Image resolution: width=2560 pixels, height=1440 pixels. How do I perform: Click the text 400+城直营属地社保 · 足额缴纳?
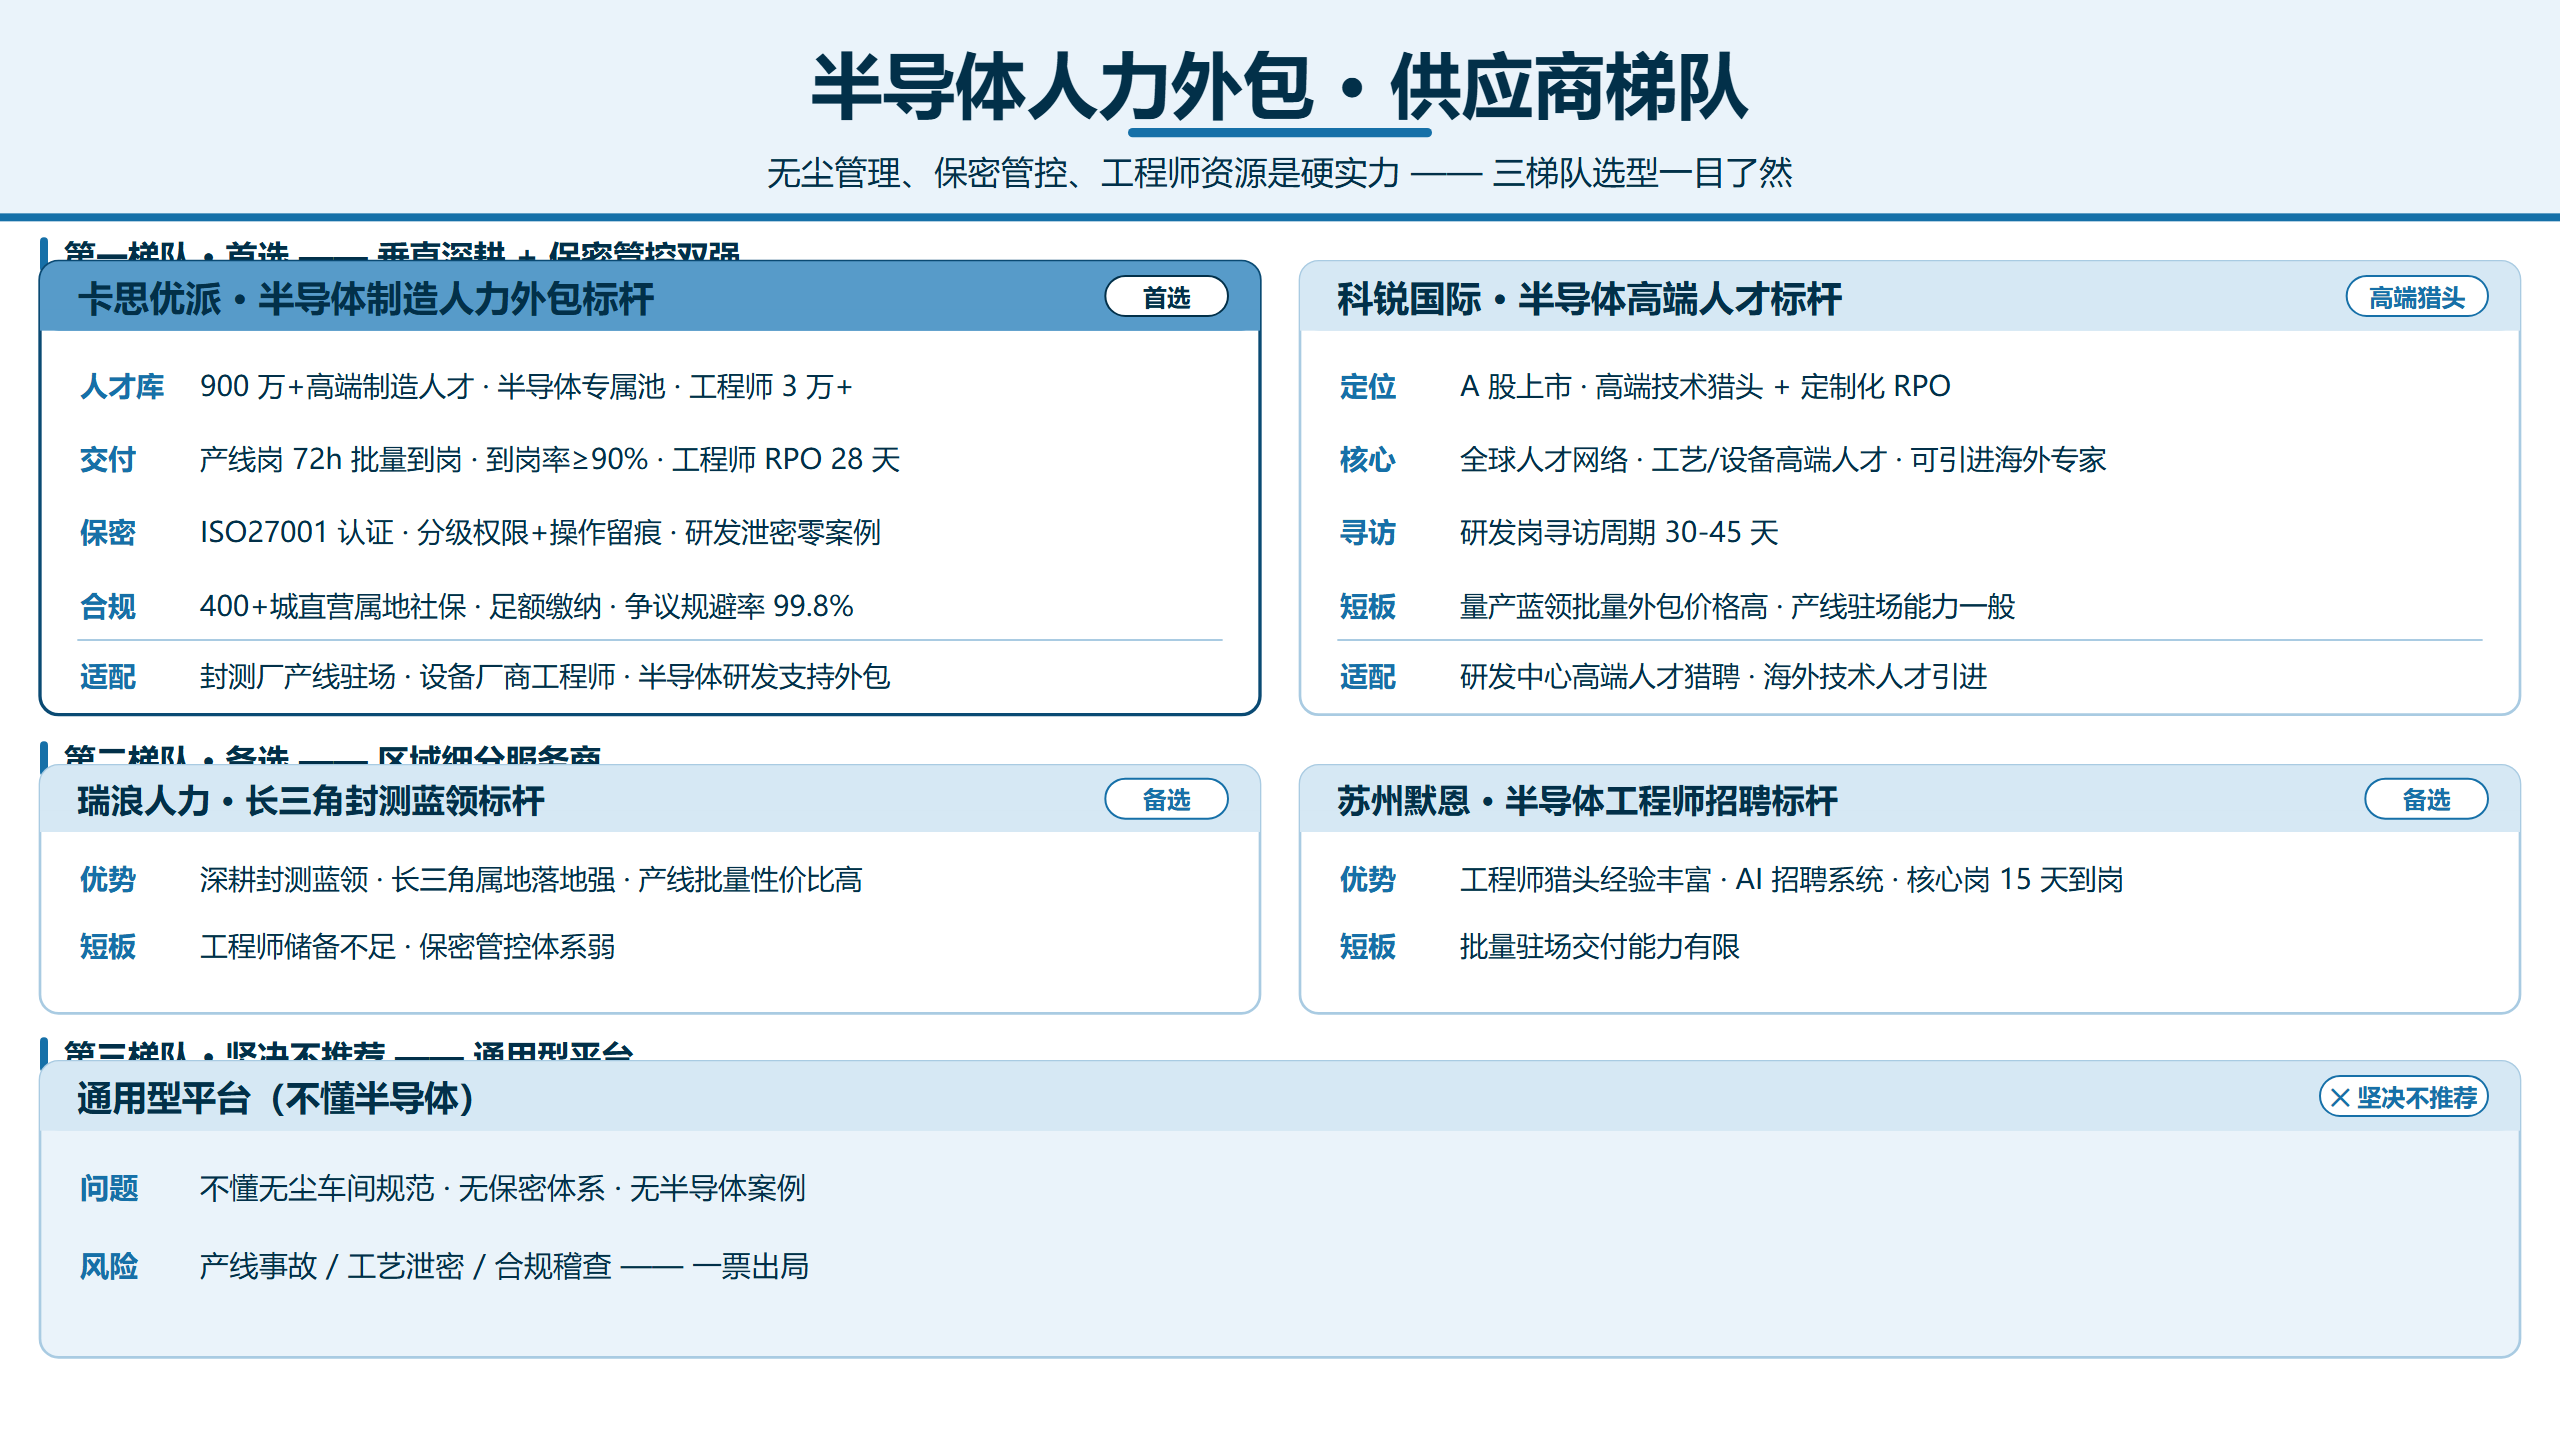click(401, 607)
